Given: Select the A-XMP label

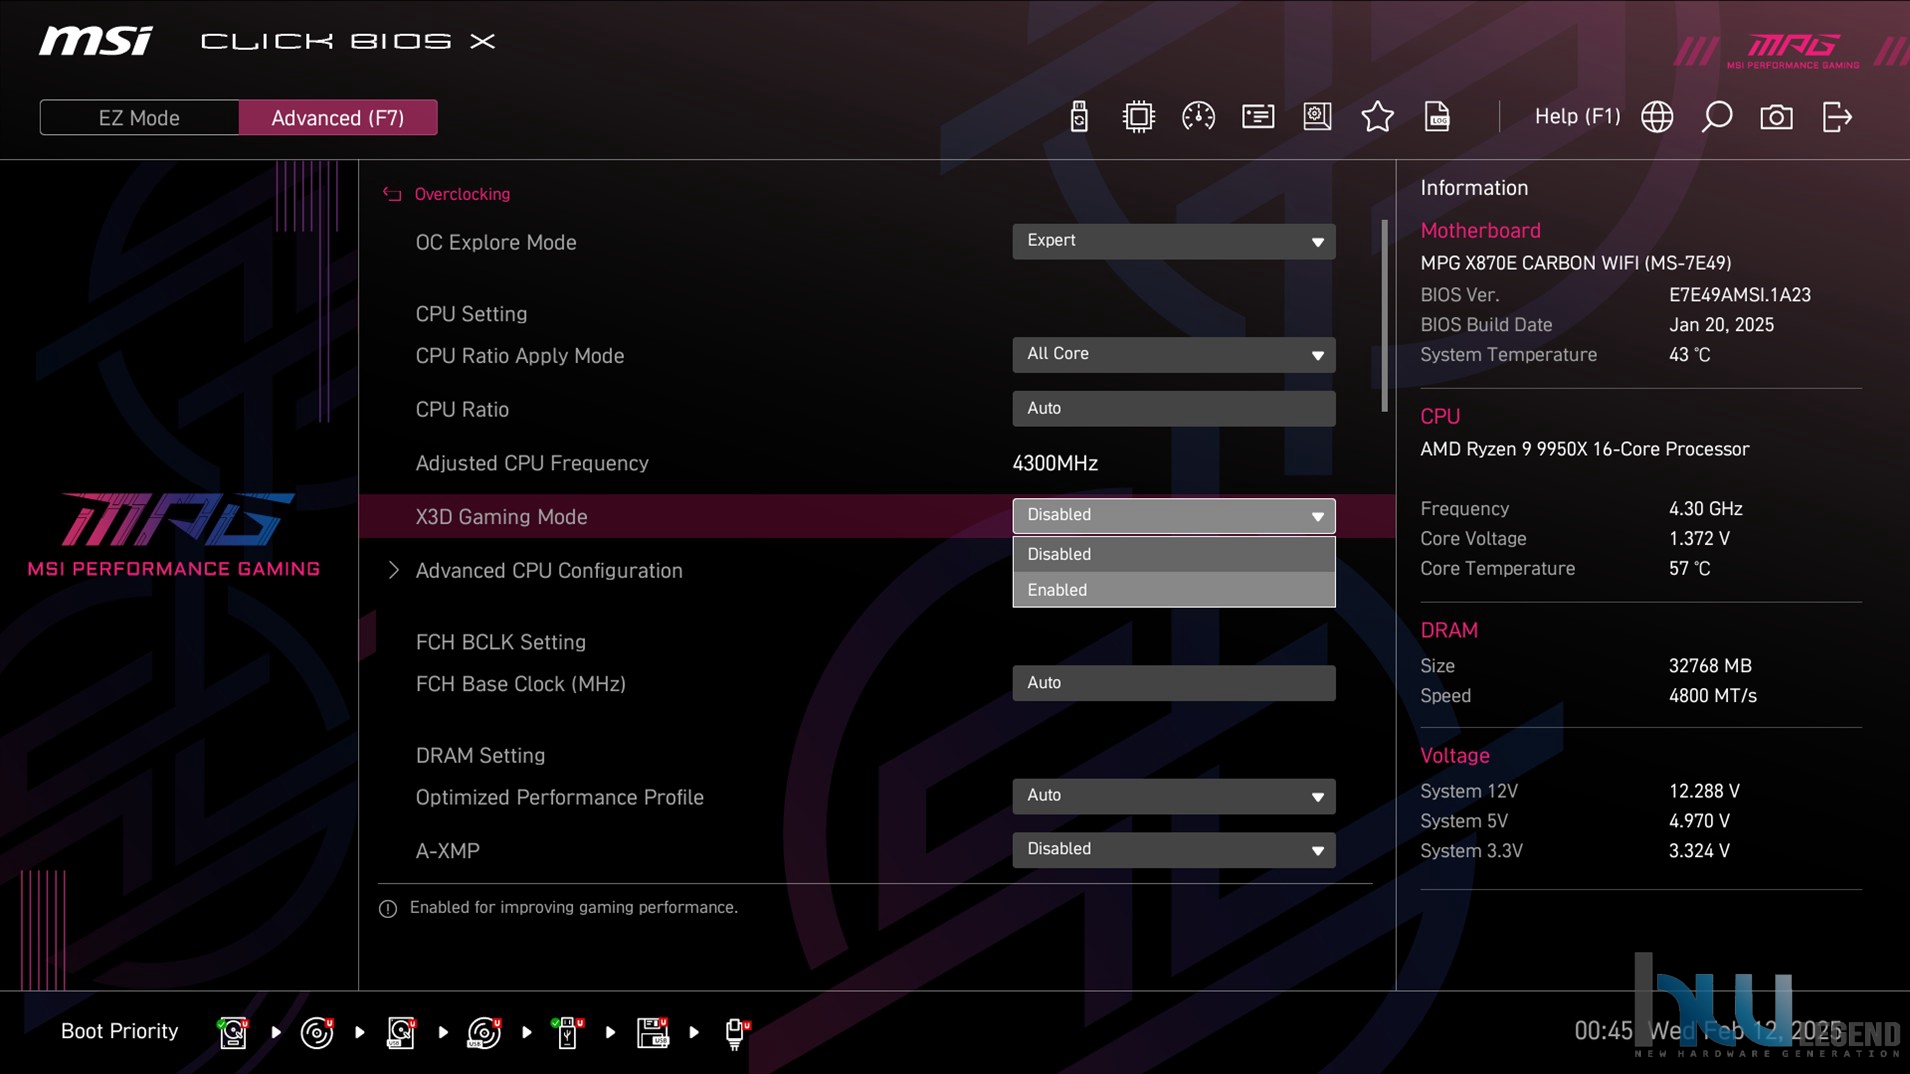Looking at the screenshot, I should pyautogui.click(x=447, y=851).
